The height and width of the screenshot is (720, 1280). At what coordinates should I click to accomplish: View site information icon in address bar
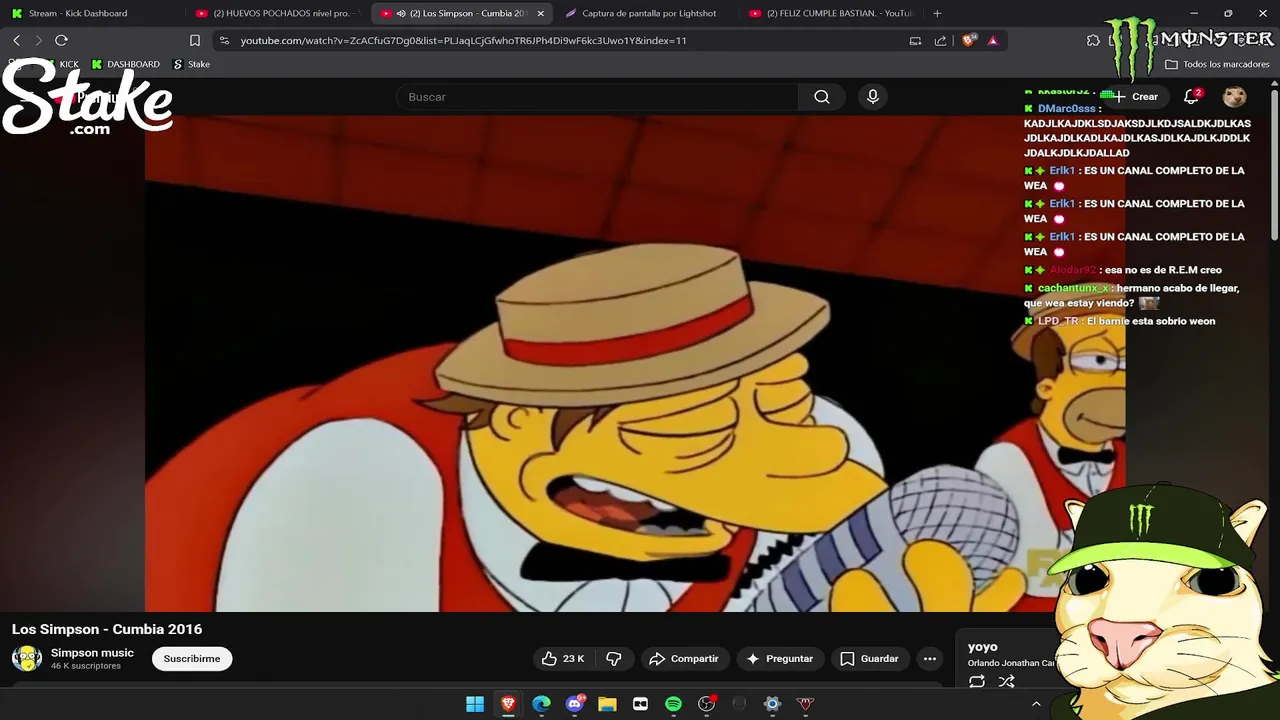[x=224, y=40]
